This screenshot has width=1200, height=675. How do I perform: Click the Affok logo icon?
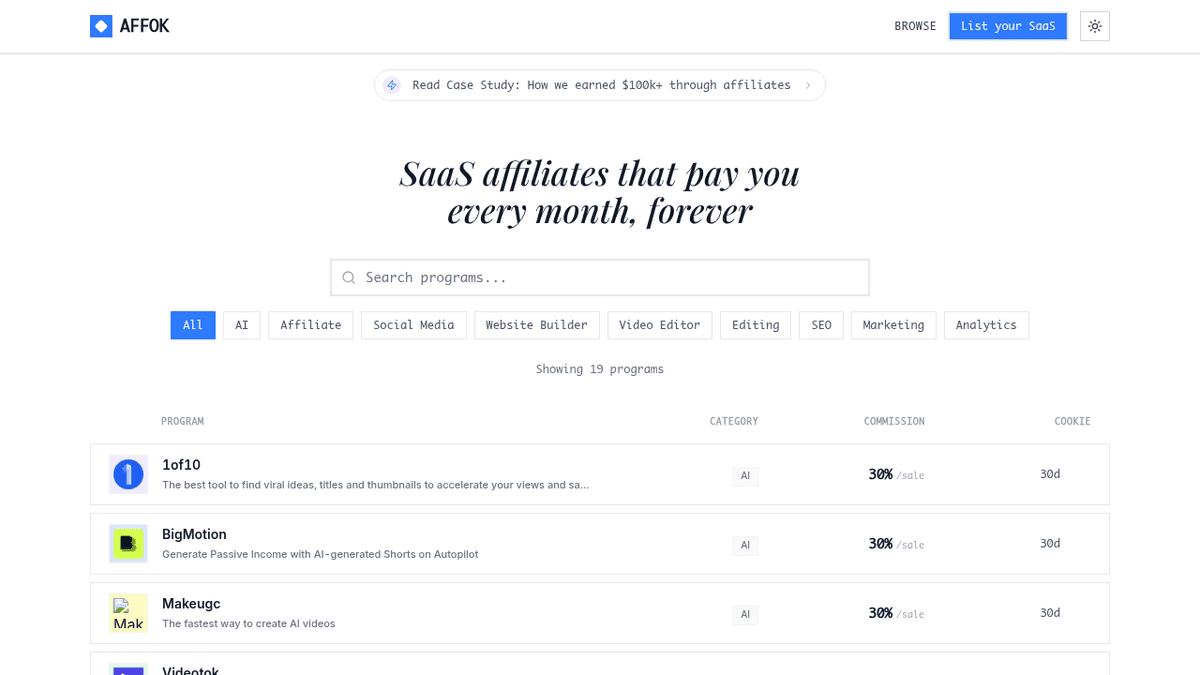tap(101, 26)
